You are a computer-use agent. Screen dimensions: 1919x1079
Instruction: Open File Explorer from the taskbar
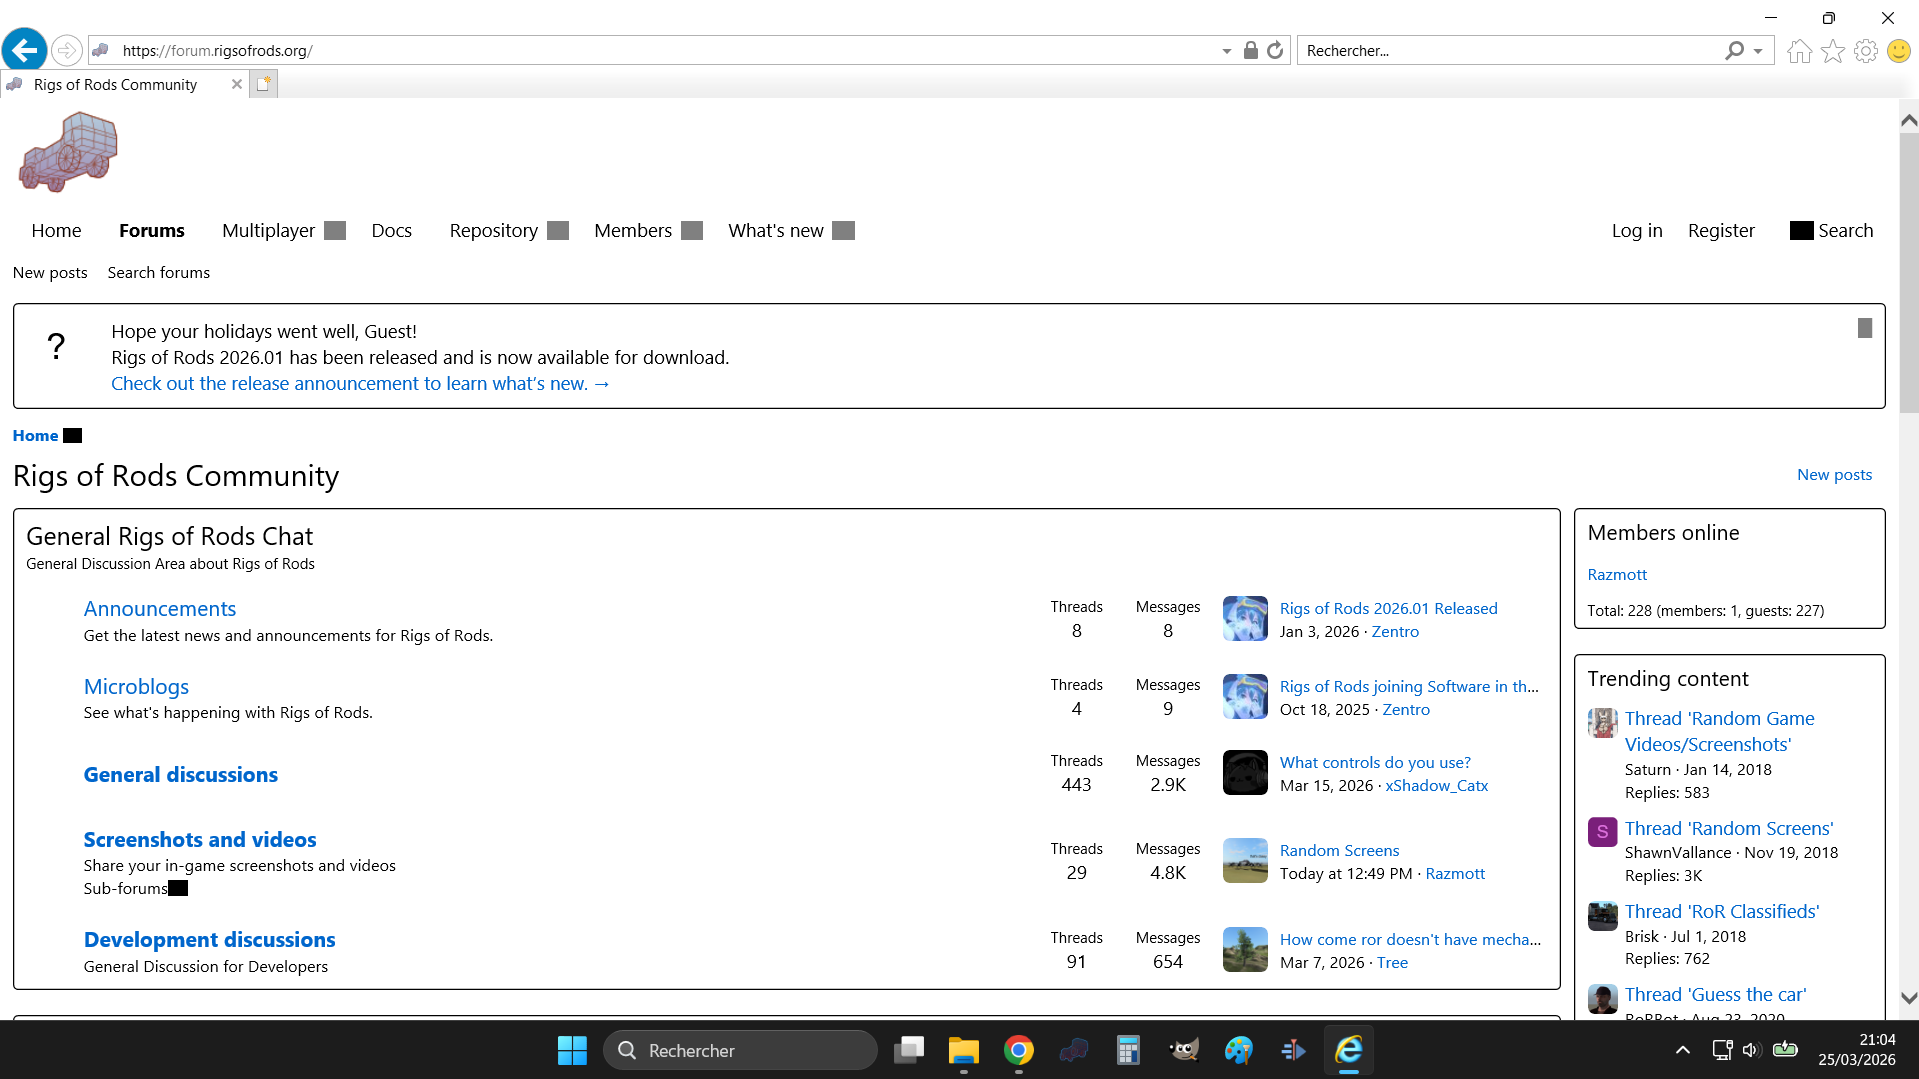tap(963, 1050)
